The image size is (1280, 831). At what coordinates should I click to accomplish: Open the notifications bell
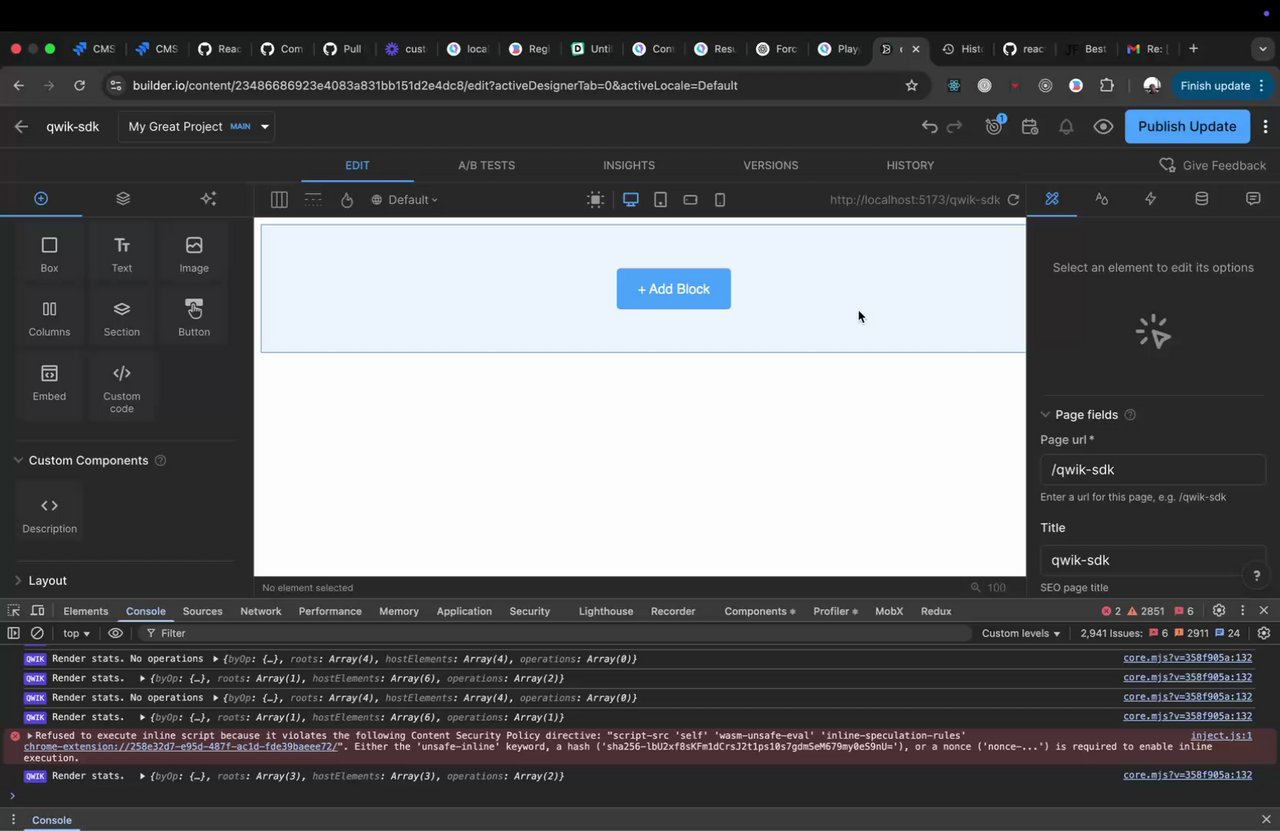coord(1066,127)
